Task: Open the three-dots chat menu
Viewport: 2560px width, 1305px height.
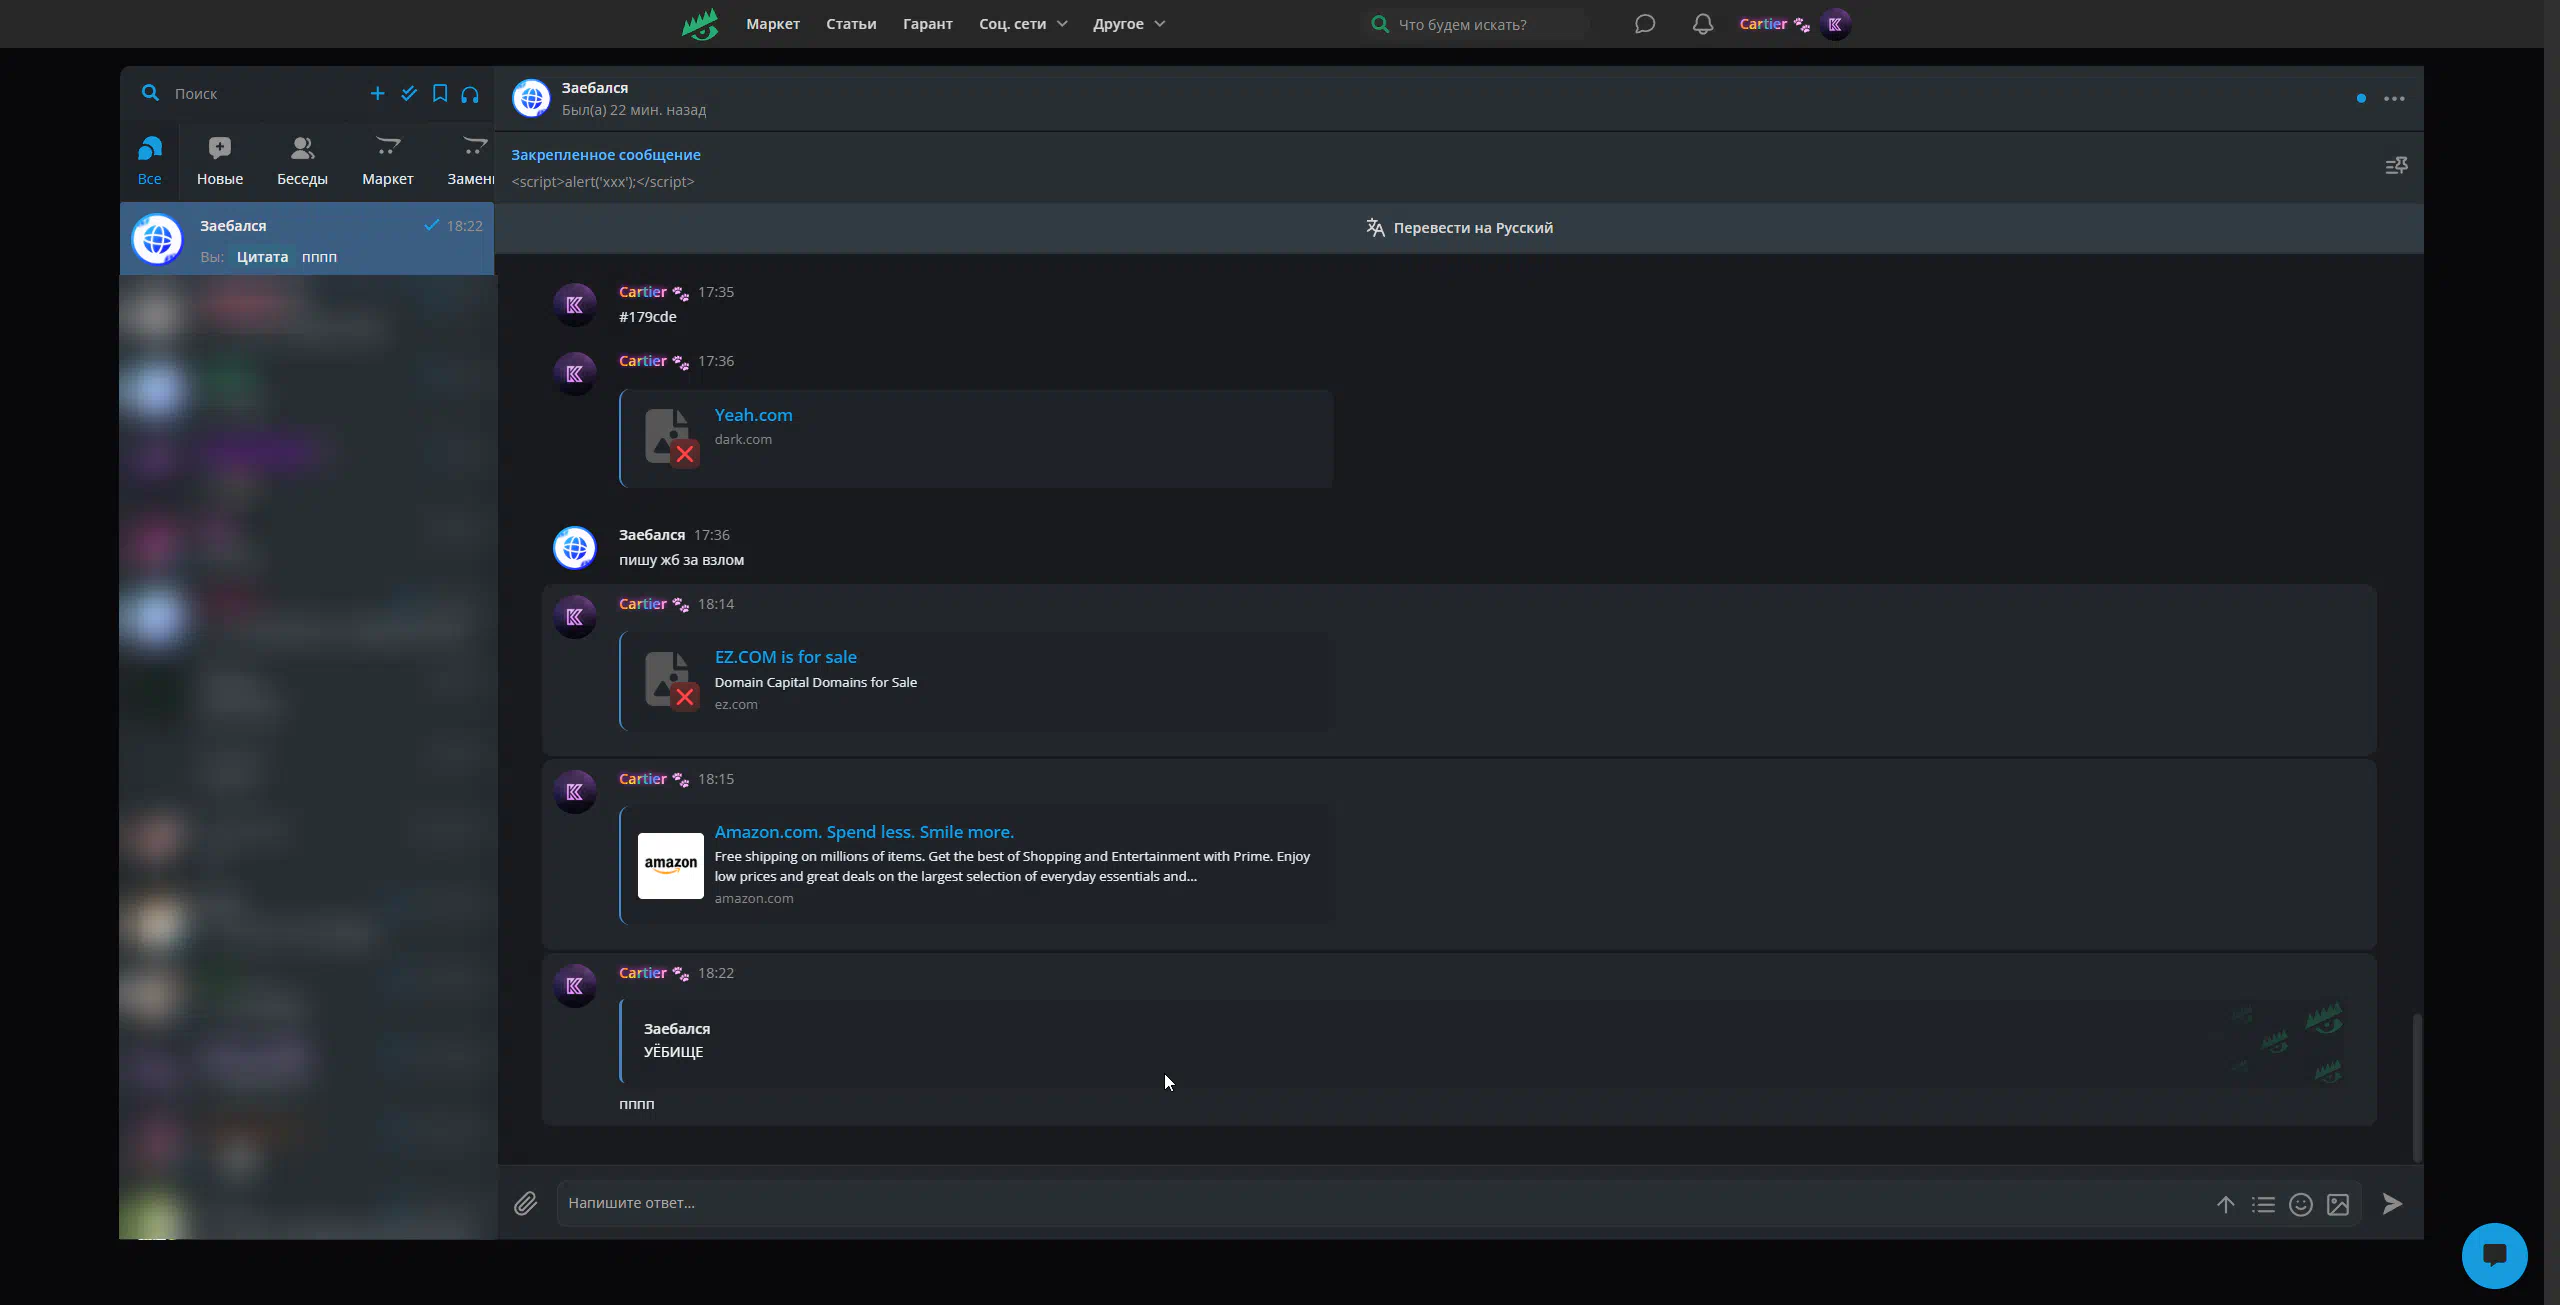Action: point(2394,98)
